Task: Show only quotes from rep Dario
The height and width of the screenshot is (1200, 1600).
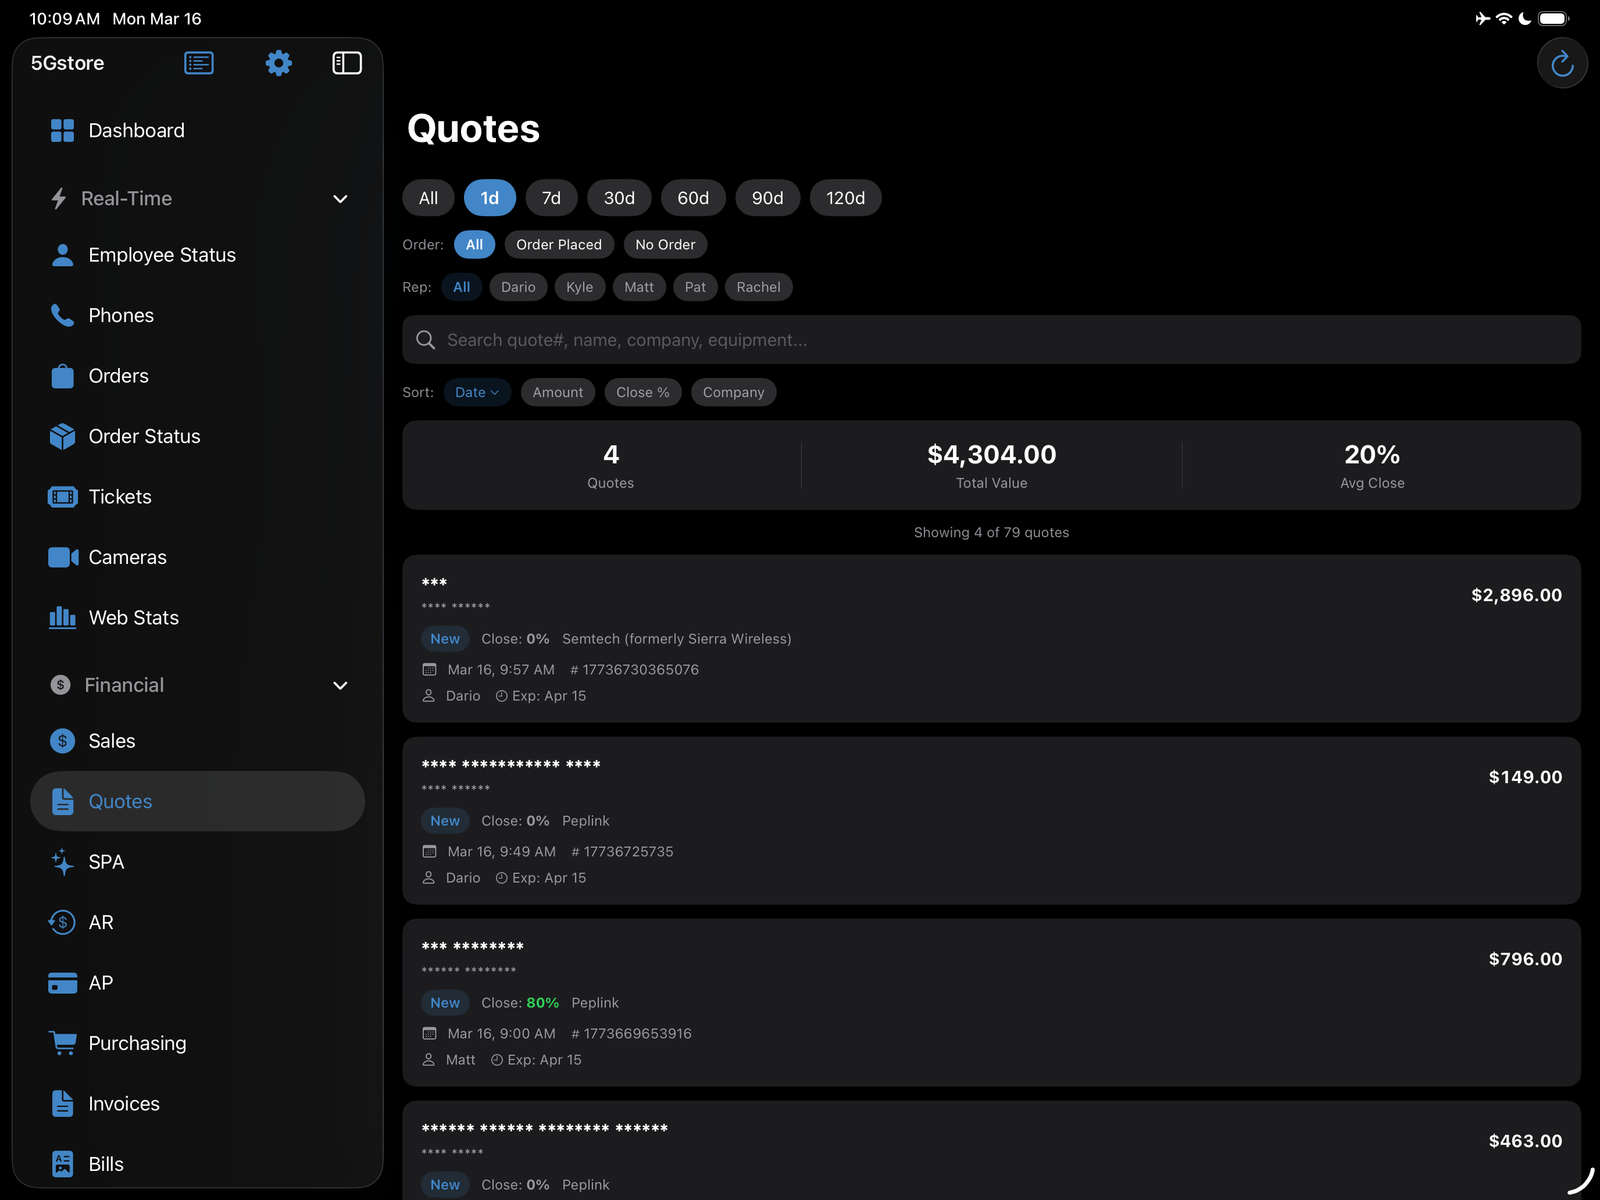Action: 518,287
